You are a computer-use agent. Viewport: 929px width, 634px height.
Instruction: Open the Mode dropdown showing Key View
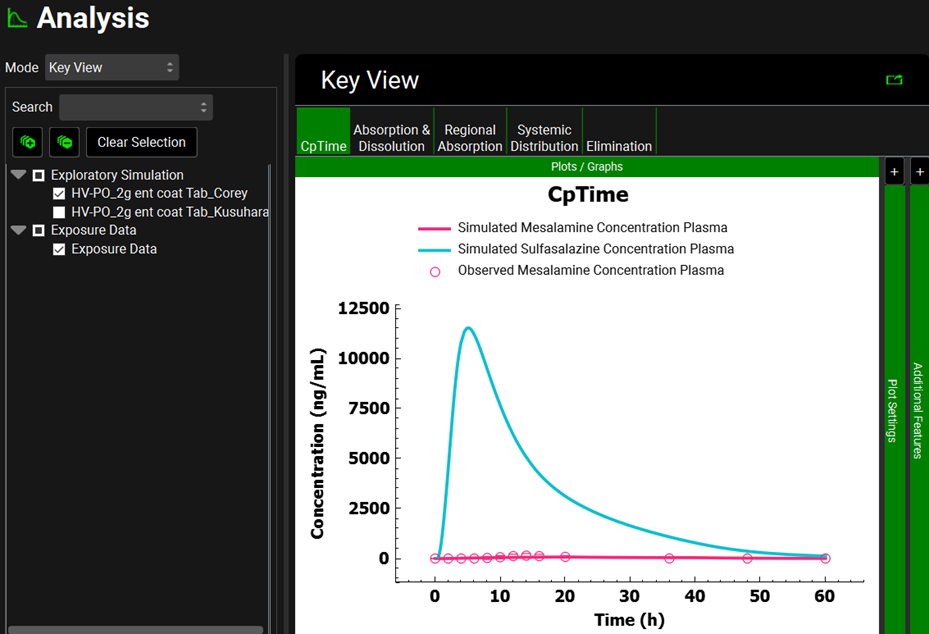[x=112, y=68]
